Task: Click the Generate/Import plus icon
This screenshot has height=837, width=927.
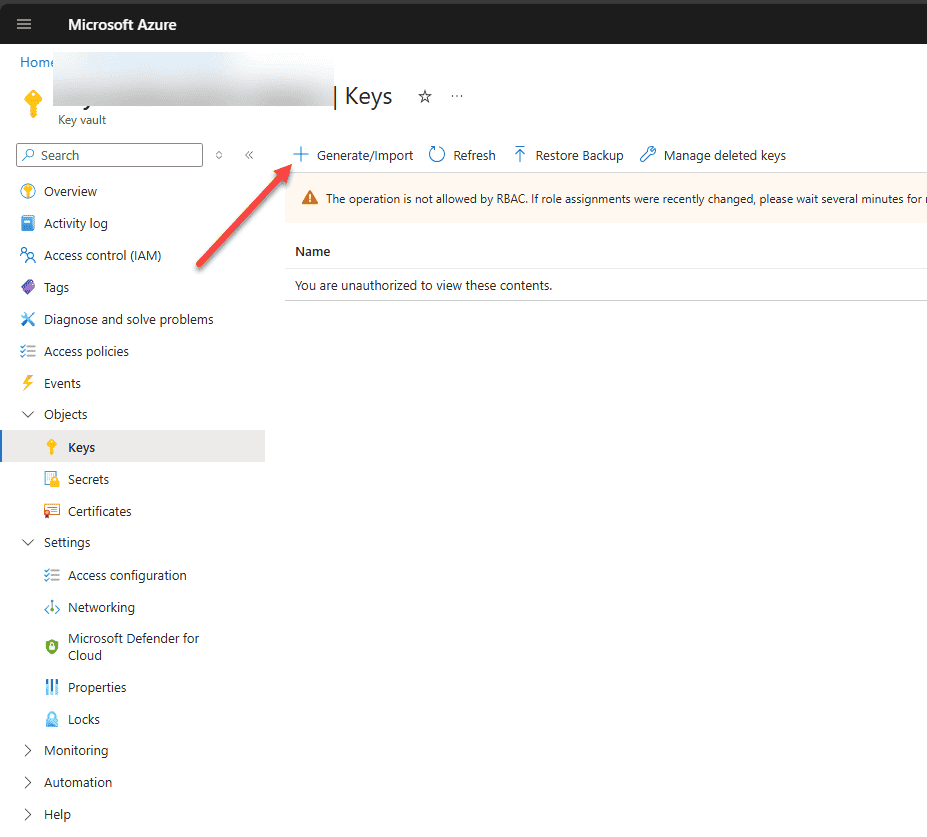Action: point(301,155)
